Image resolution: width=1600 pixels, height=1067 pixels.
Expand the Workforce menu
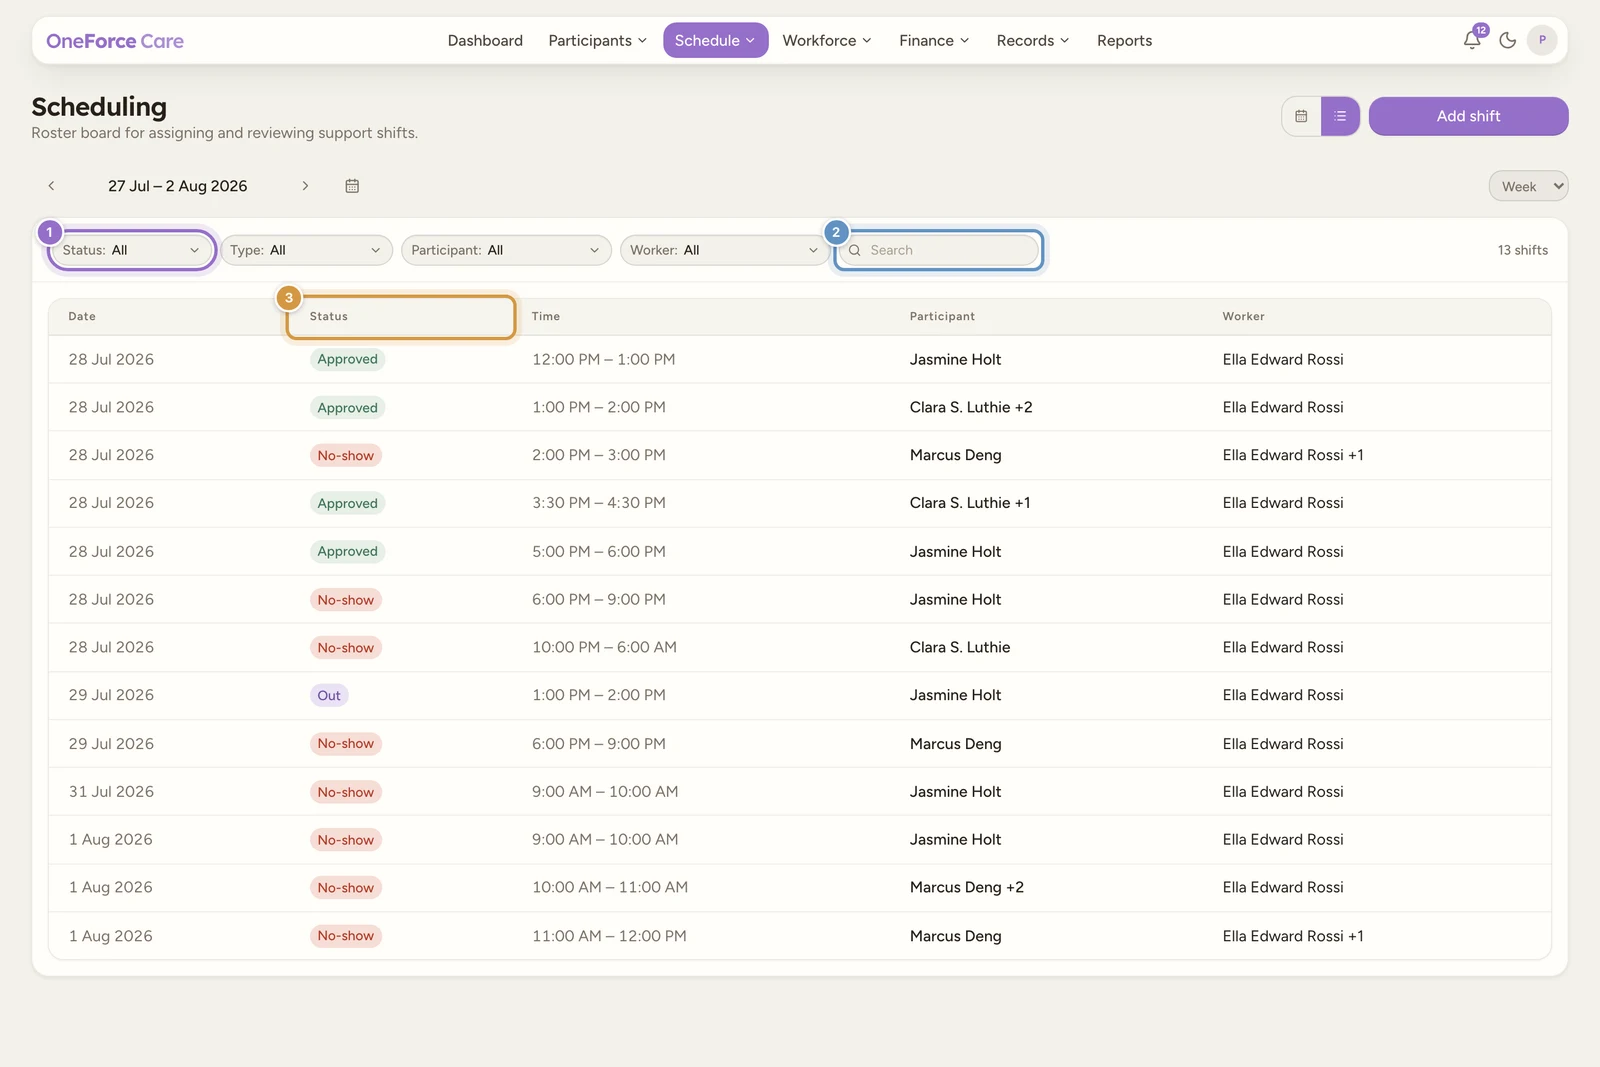click(827, 40)
